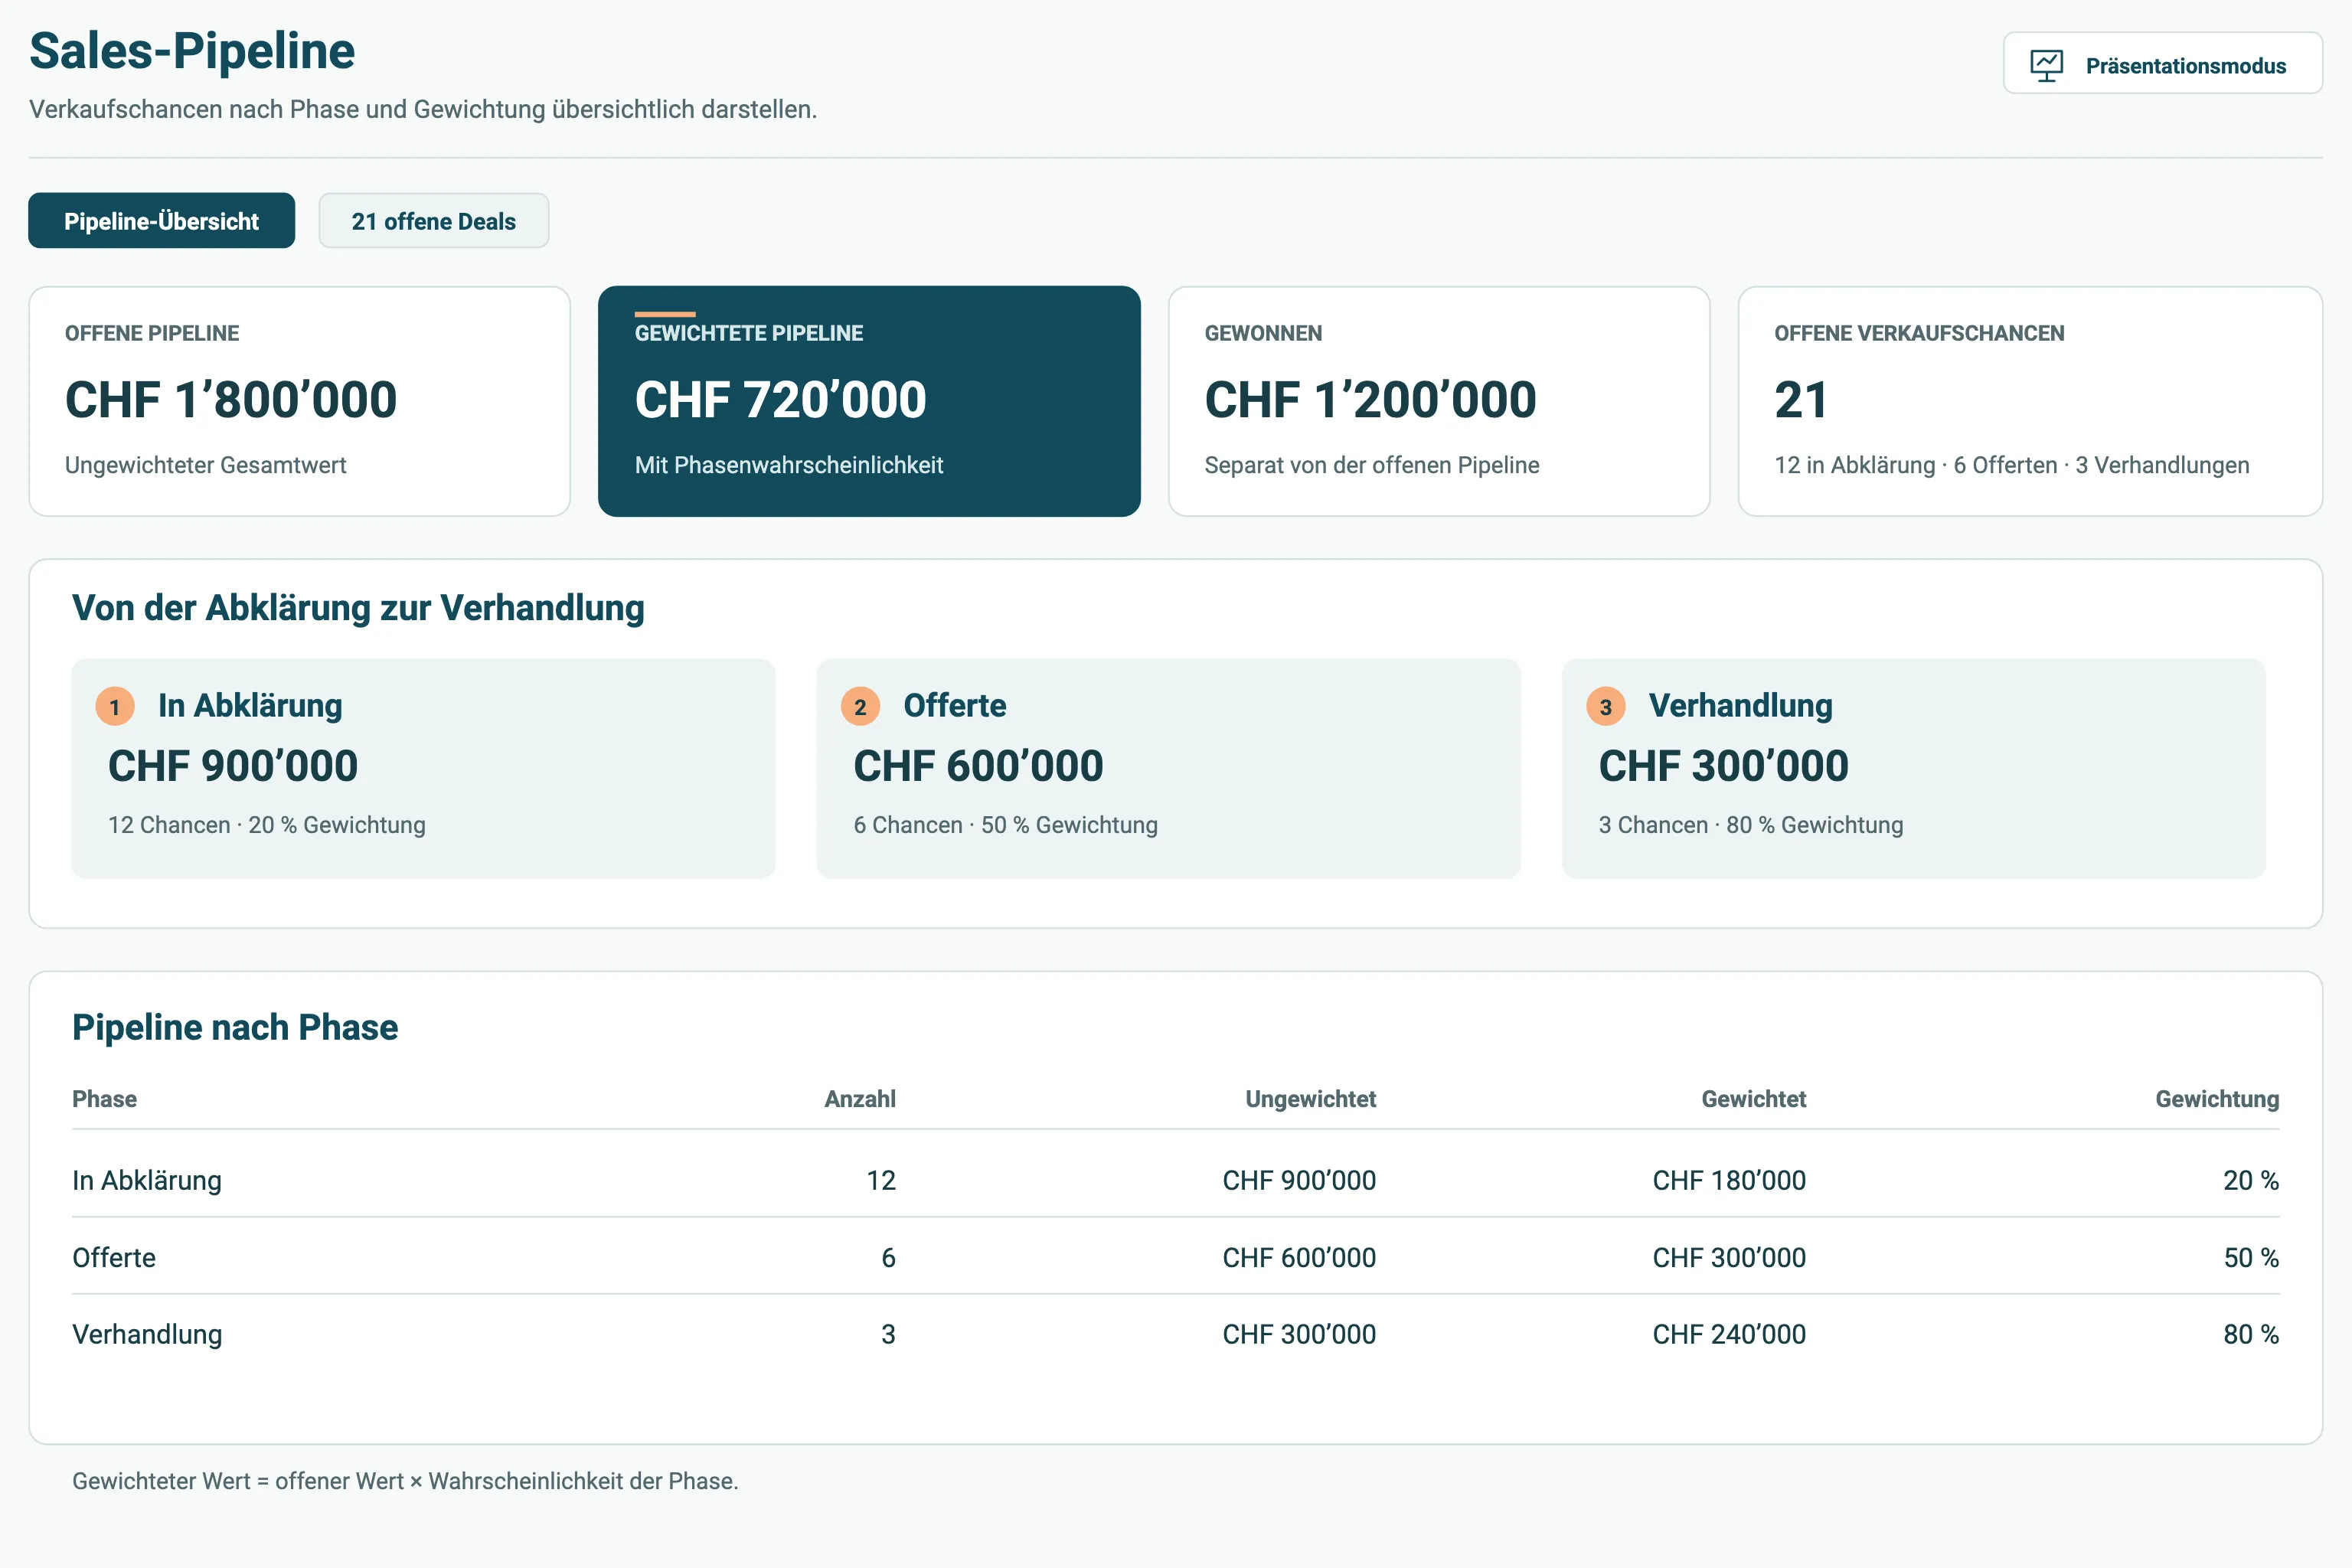This screenshot has width=2352, height=1568.
Task: Click the '12 in Abklärung · 6 Offerten' summary
Action: [x=2012, y=465]
